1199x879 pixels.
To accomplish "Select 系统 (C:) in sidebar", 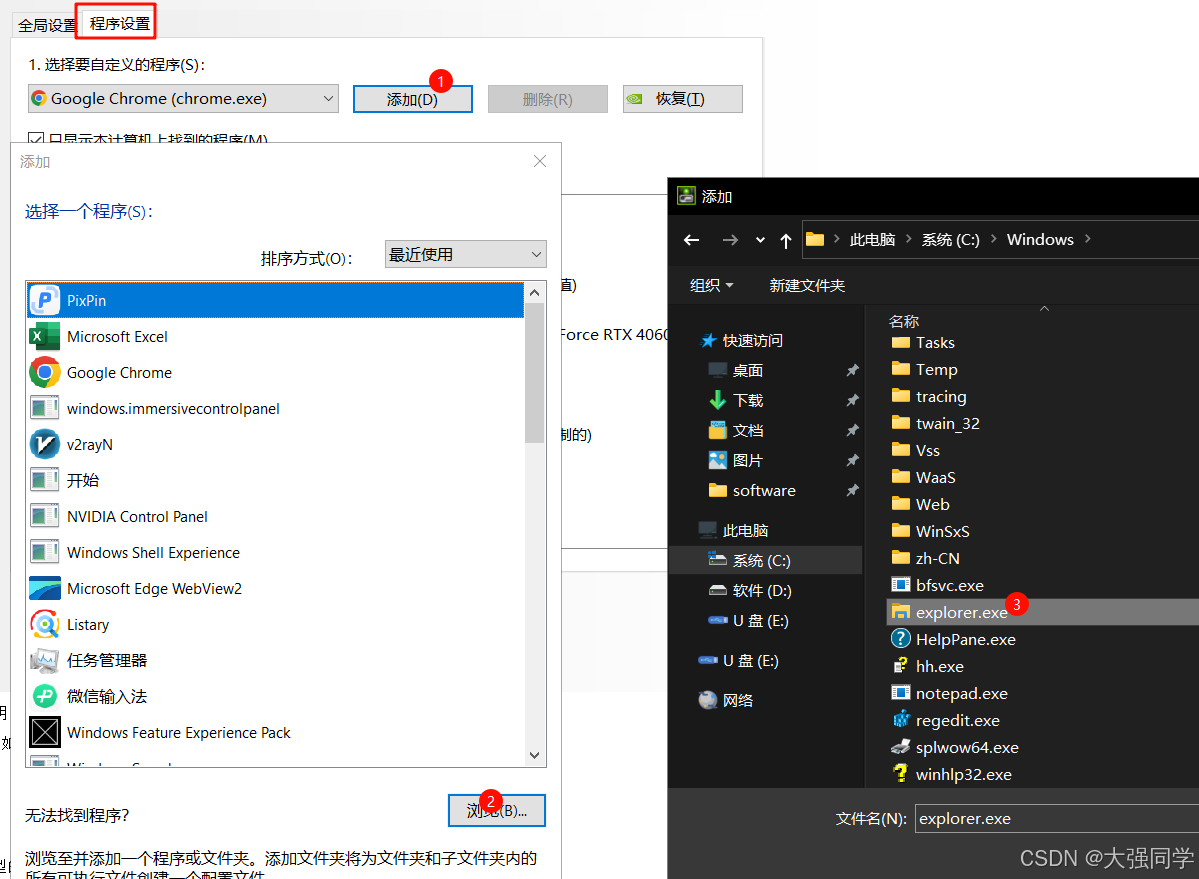I will 765,560.
